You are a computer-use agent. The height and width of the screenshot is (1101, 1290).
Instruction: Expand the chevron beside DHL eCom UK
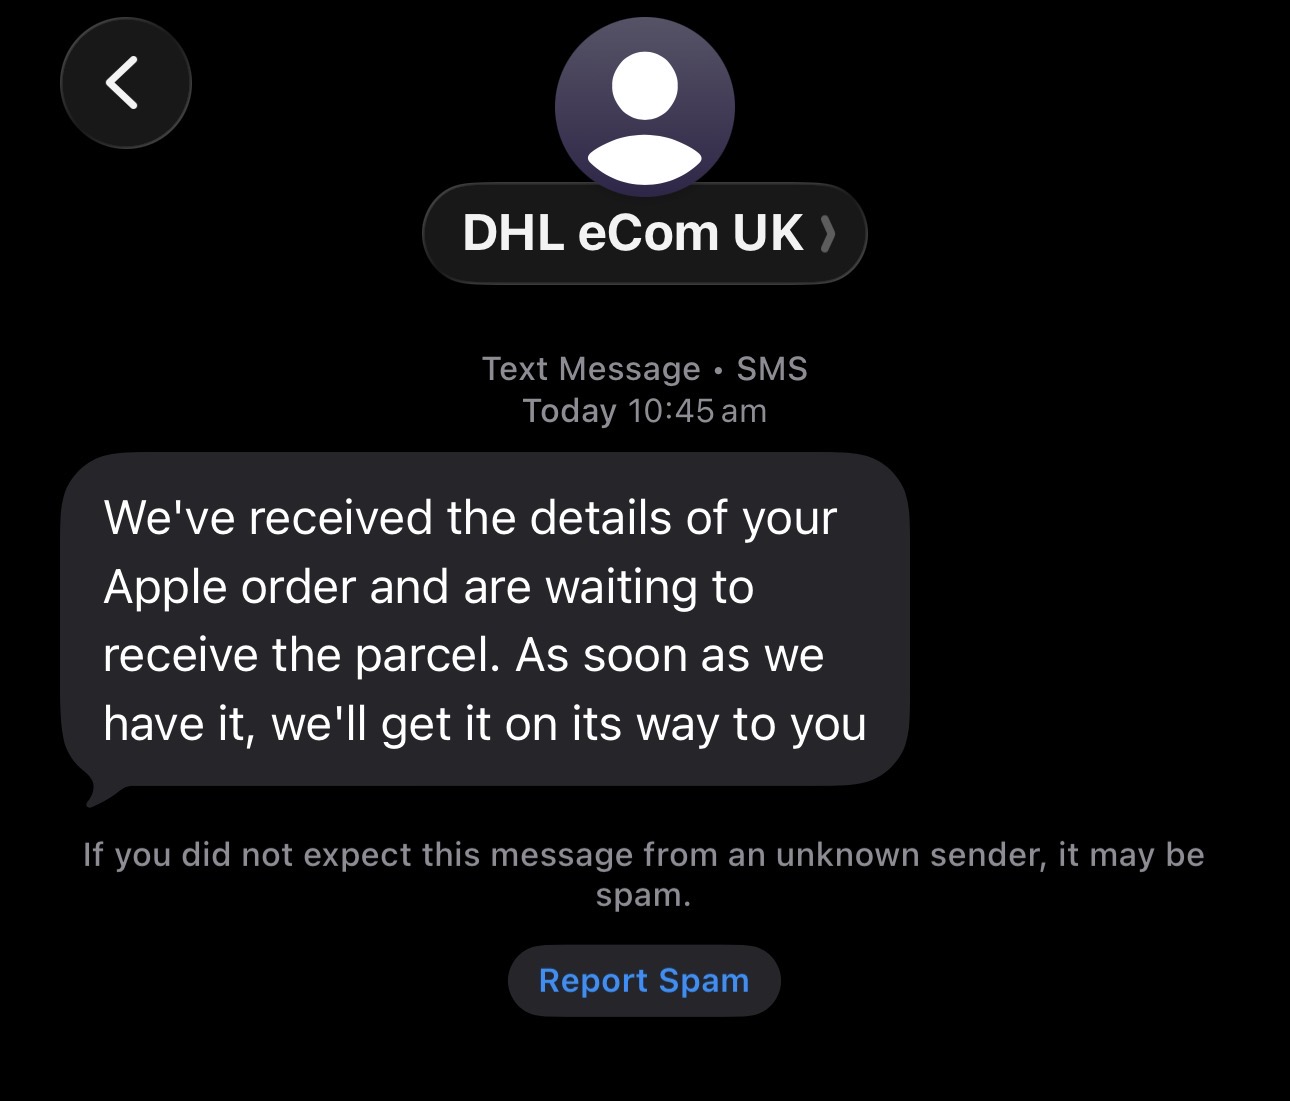826,234
